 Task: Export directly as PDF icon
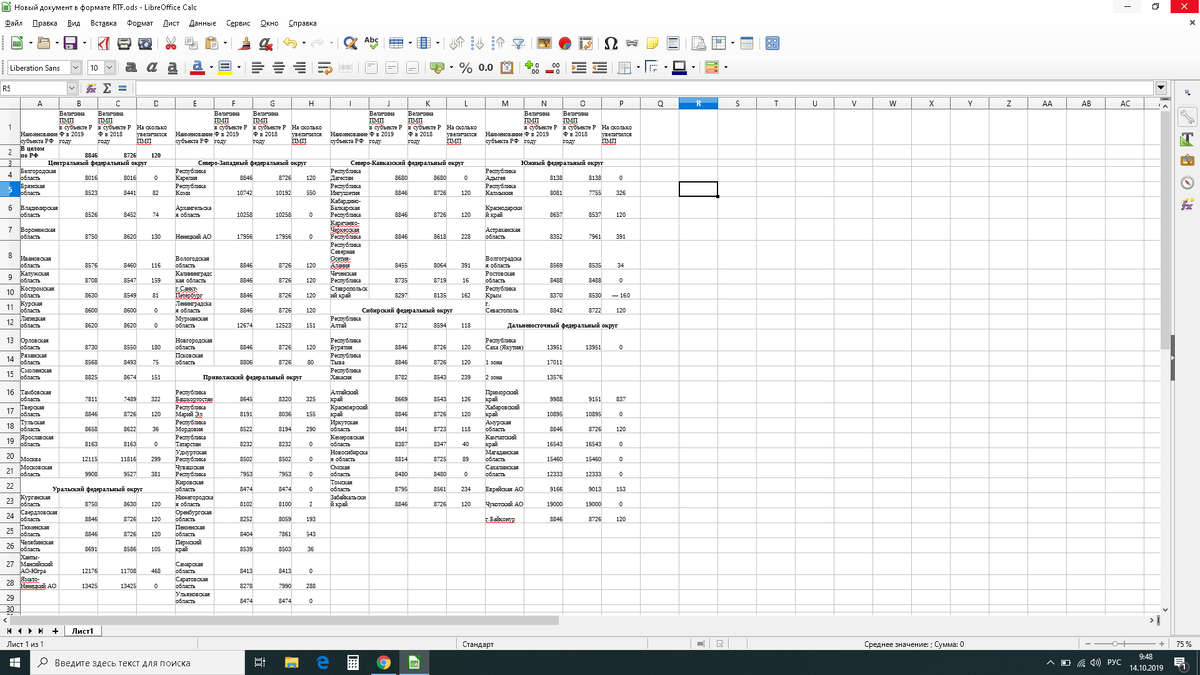coord(104,43)
